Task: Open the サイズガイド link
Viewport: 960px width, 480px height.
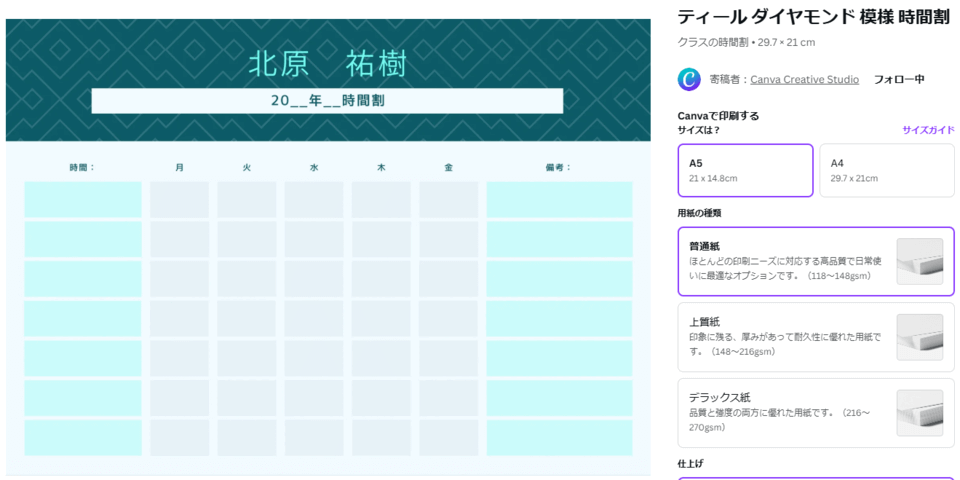Action: 927,130
